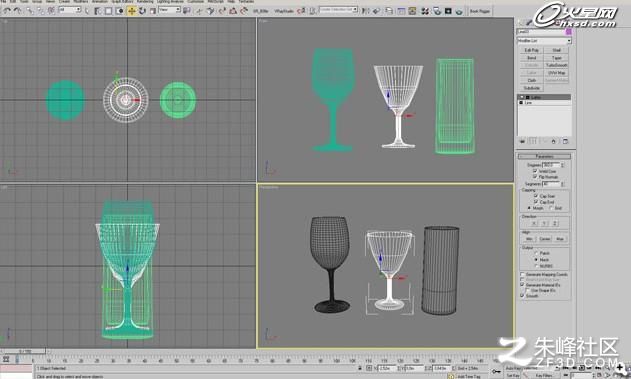Click the Use Pivot Point Center icon

click(187, 11)
